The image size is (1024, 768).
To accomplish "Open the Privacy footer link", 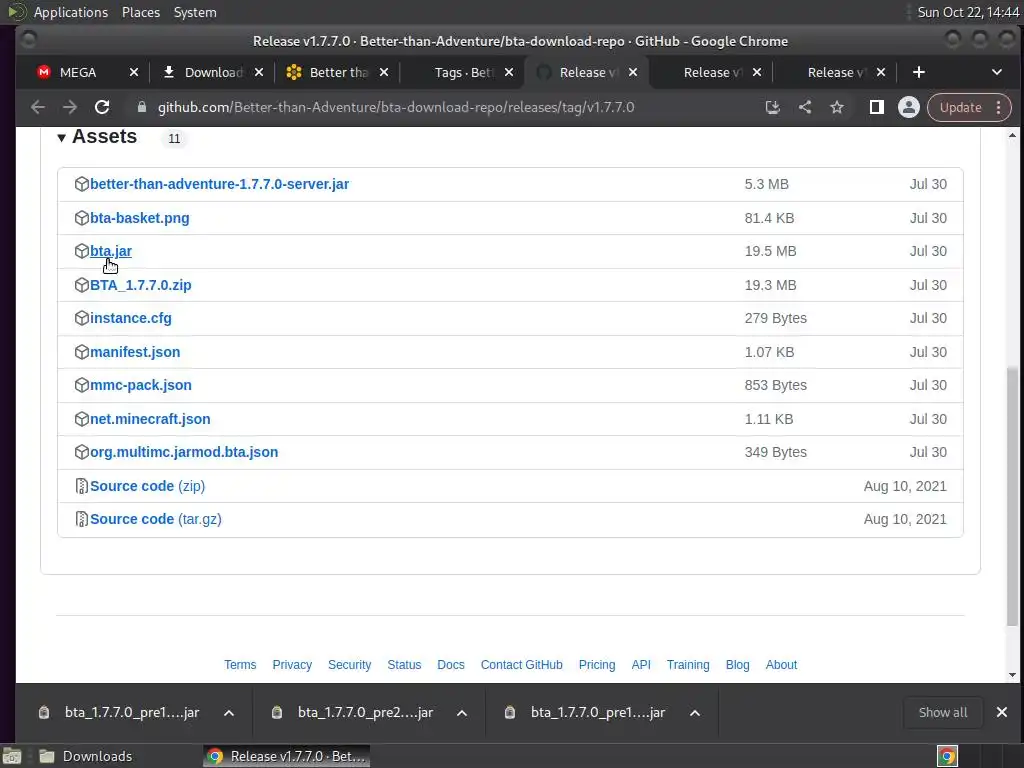I will pos(292,664).
